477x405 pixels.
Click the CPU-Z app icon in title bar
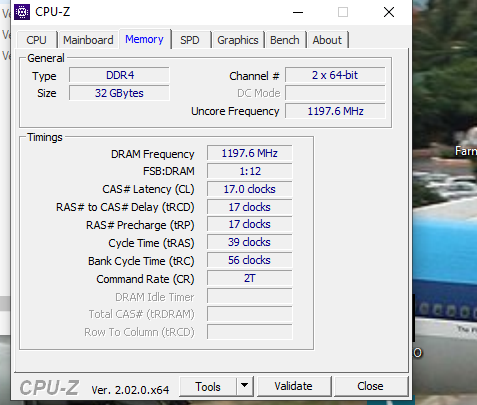pyautogui.click(x=22, y=12)
